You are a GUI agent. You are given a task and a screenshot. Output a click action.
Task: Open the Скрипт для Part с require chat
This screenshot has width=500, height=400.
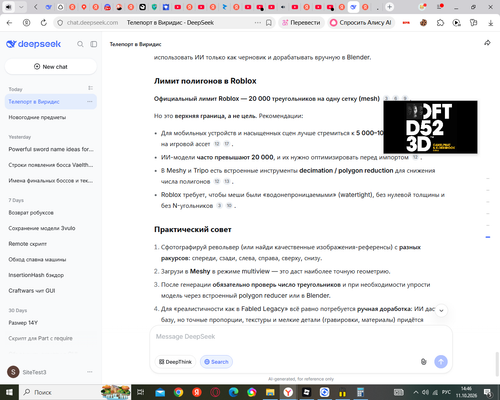pyautogui.click(x=51, y=338)
